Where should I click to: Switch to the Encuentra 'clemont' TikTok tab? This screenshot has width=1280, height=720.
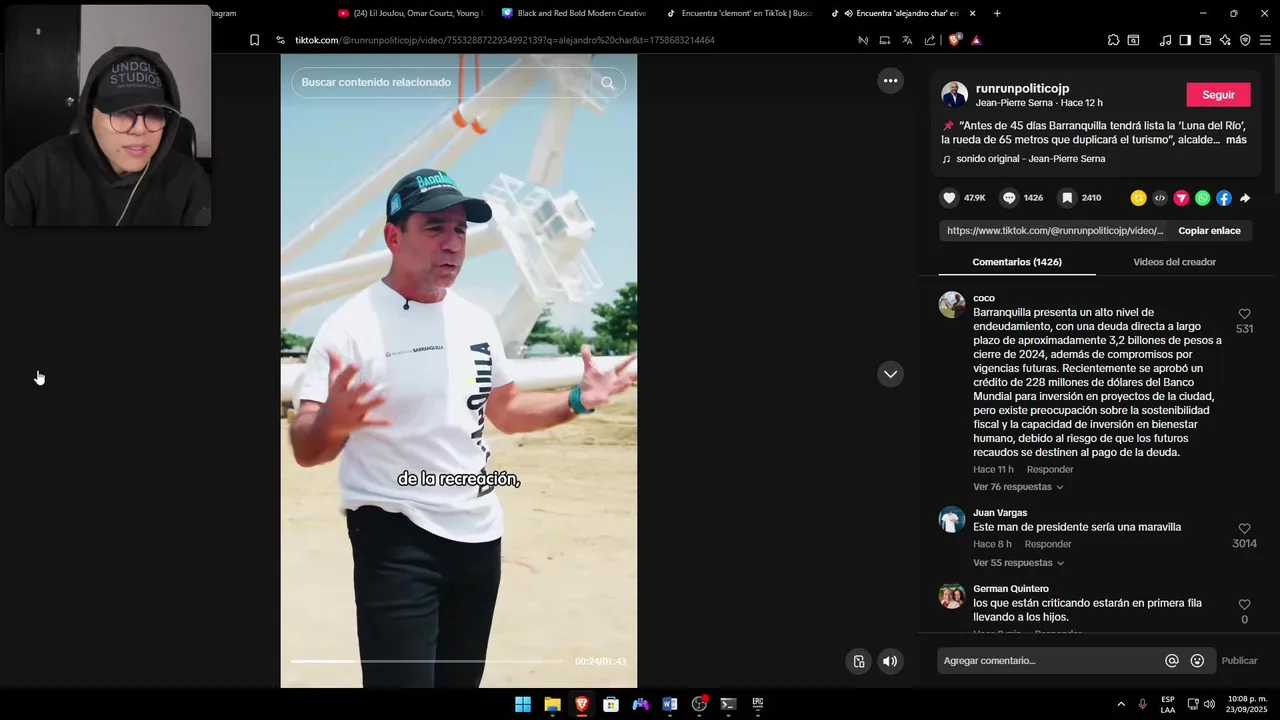click(739, 13)
